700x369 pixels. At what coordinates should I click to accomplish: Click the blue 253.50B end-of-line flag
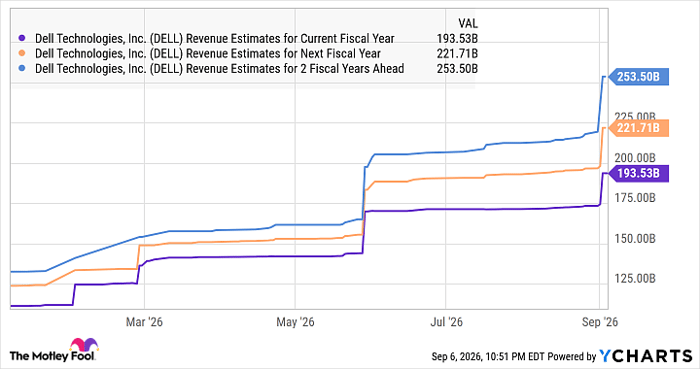pyautogui.click(x=639, y=77)
